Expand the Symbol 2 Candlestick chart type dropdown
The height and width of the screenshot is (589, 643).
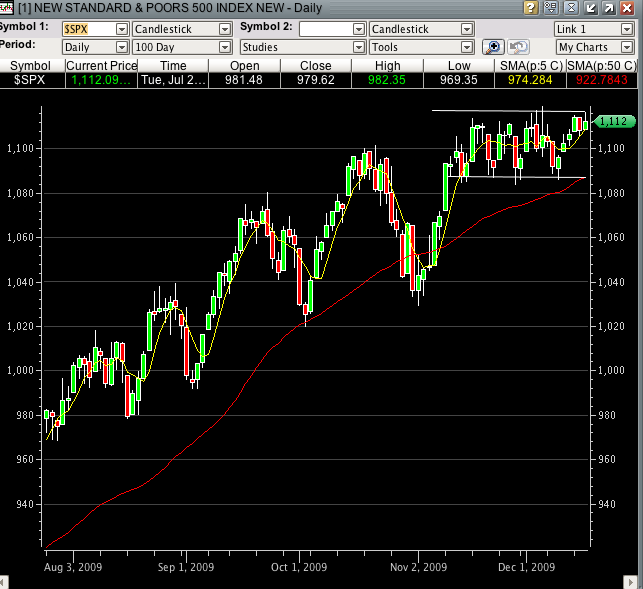421,29
